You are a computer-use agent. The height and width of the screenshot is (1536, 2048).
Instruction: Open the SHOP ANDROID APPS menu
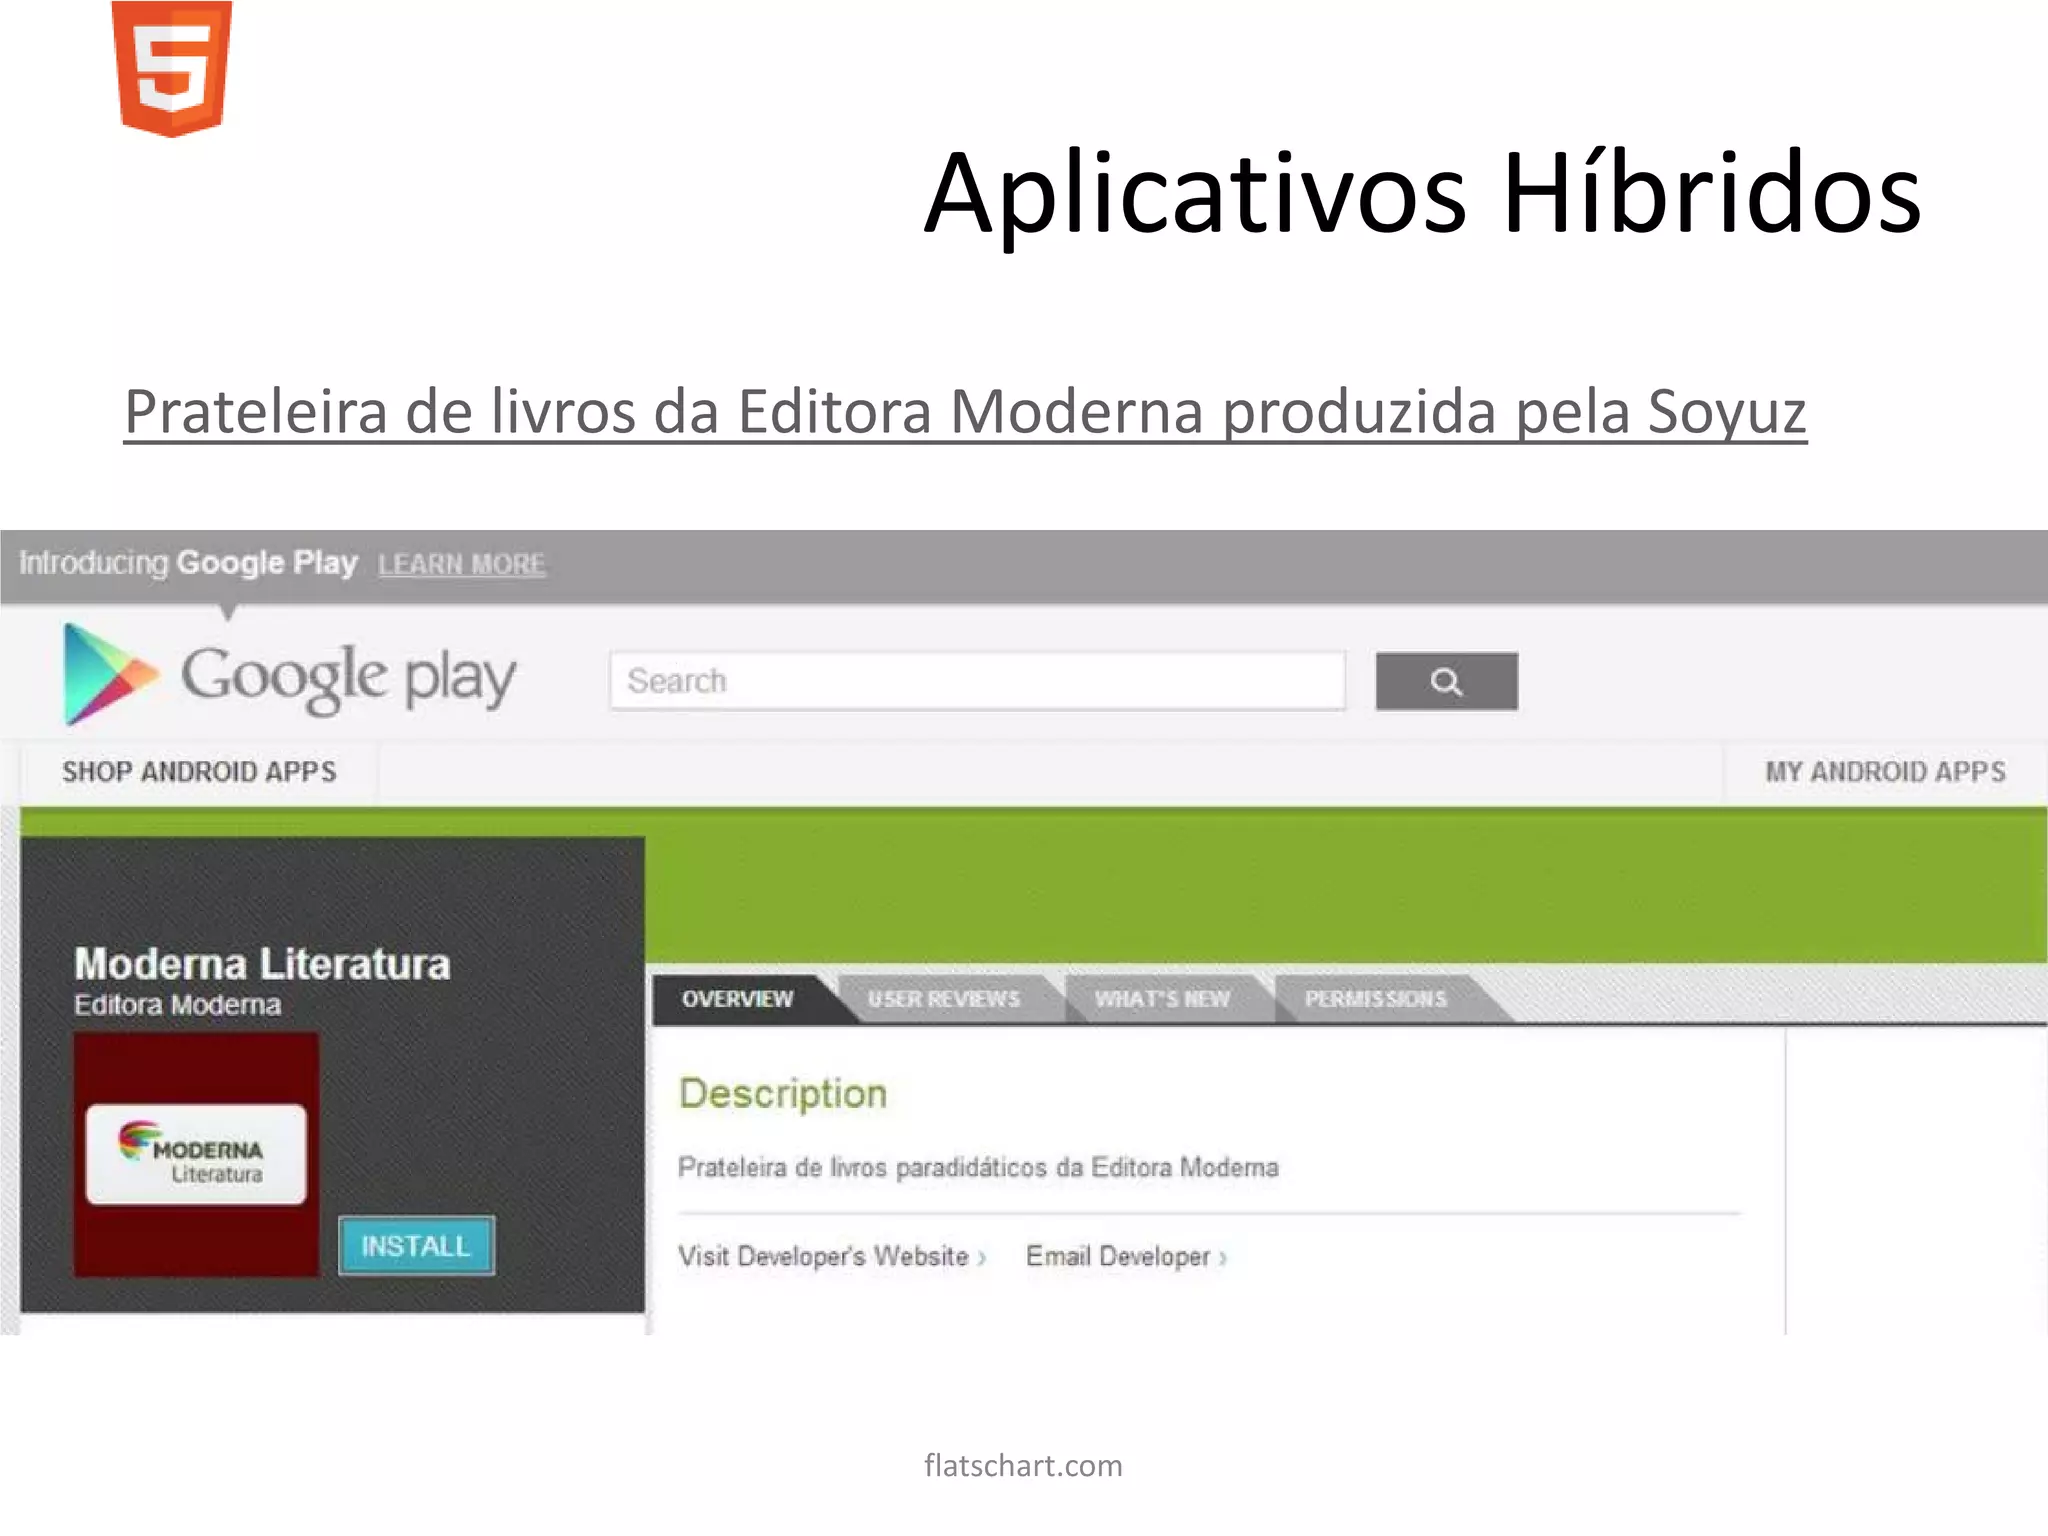click(199, 772)
